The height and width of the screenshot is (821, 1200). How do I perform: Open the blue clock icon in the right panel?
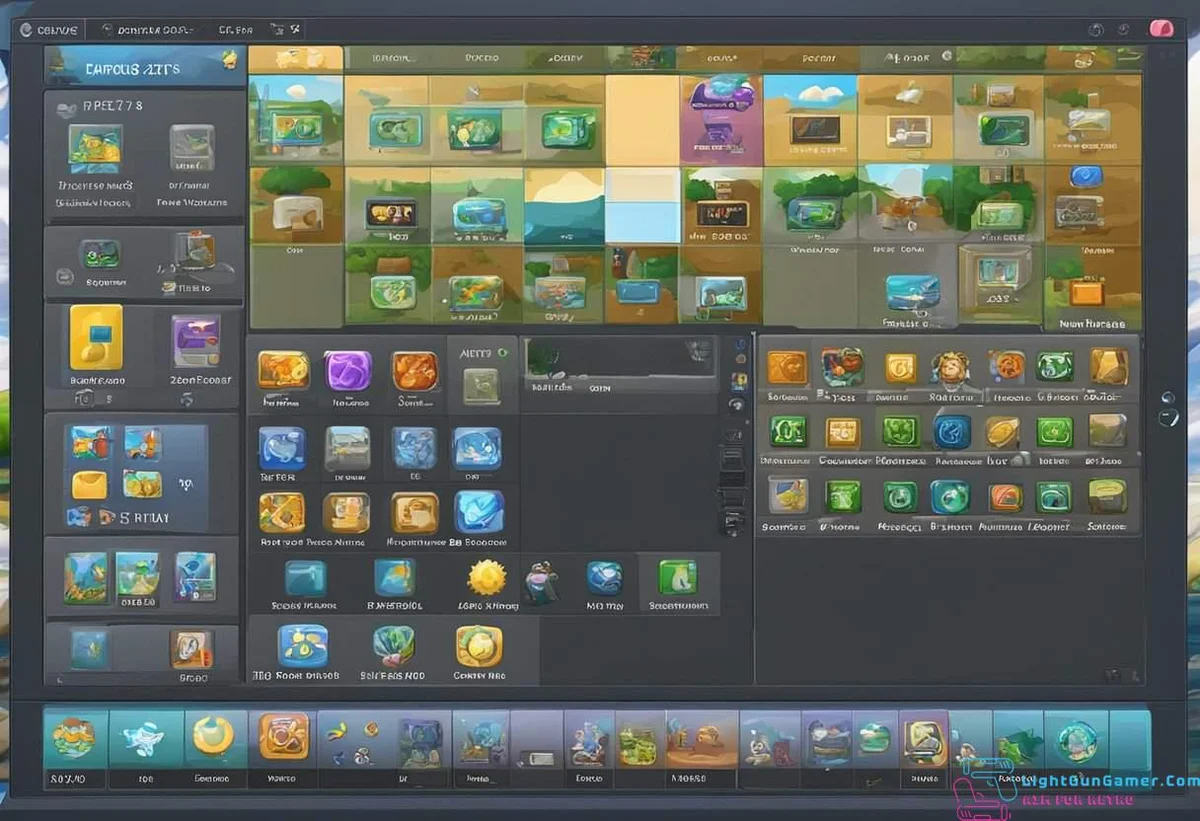click(952, 432)
